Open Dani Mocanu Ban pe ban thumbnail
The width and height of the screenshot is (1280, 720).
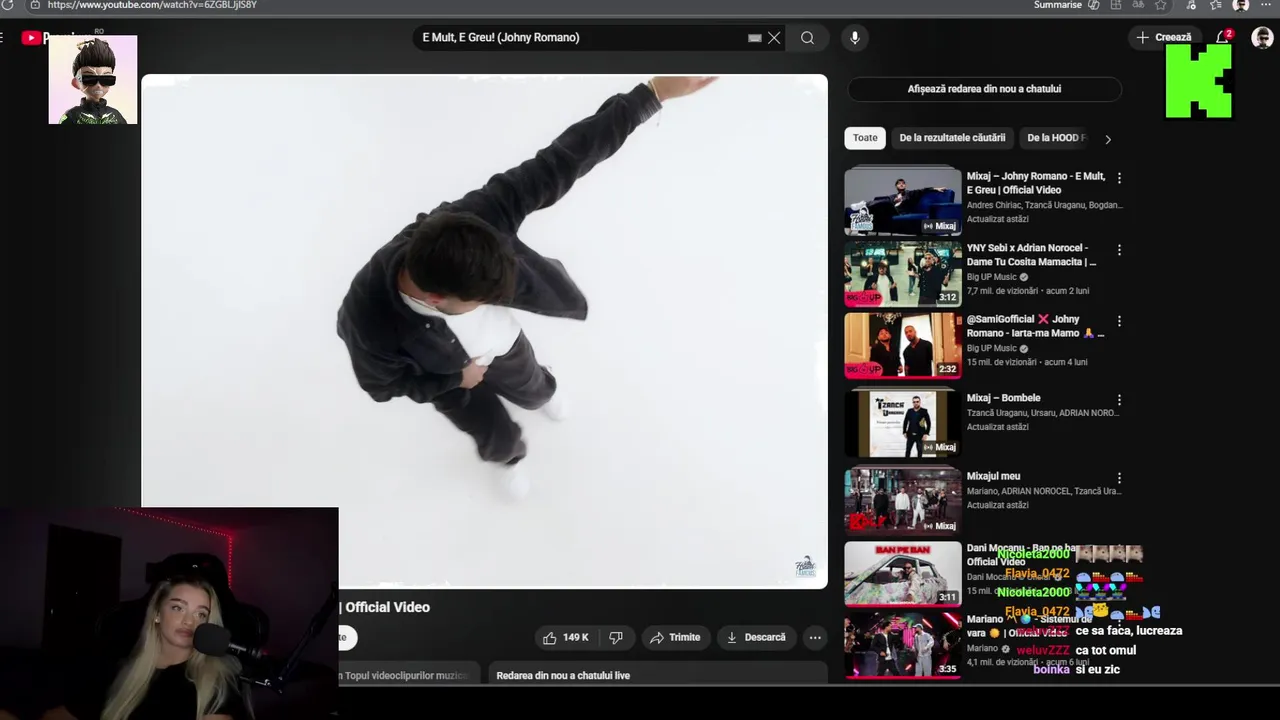[x=903, y=574]
